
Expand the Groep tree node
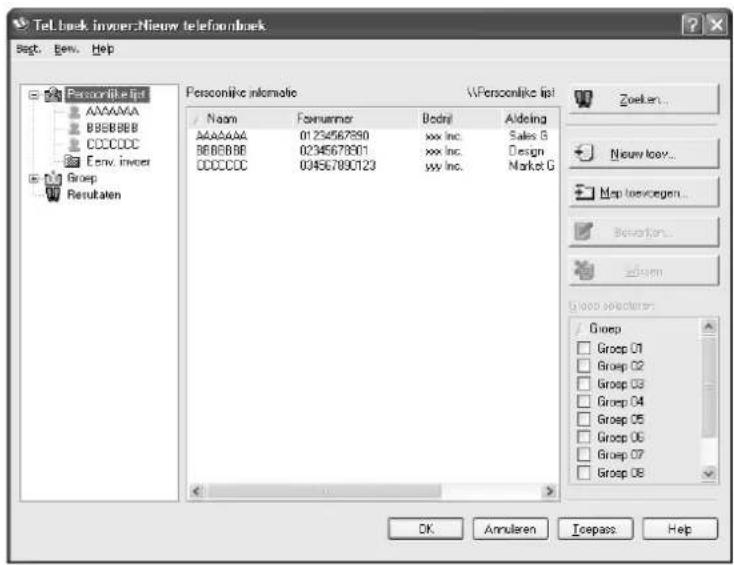click(34, 178)
